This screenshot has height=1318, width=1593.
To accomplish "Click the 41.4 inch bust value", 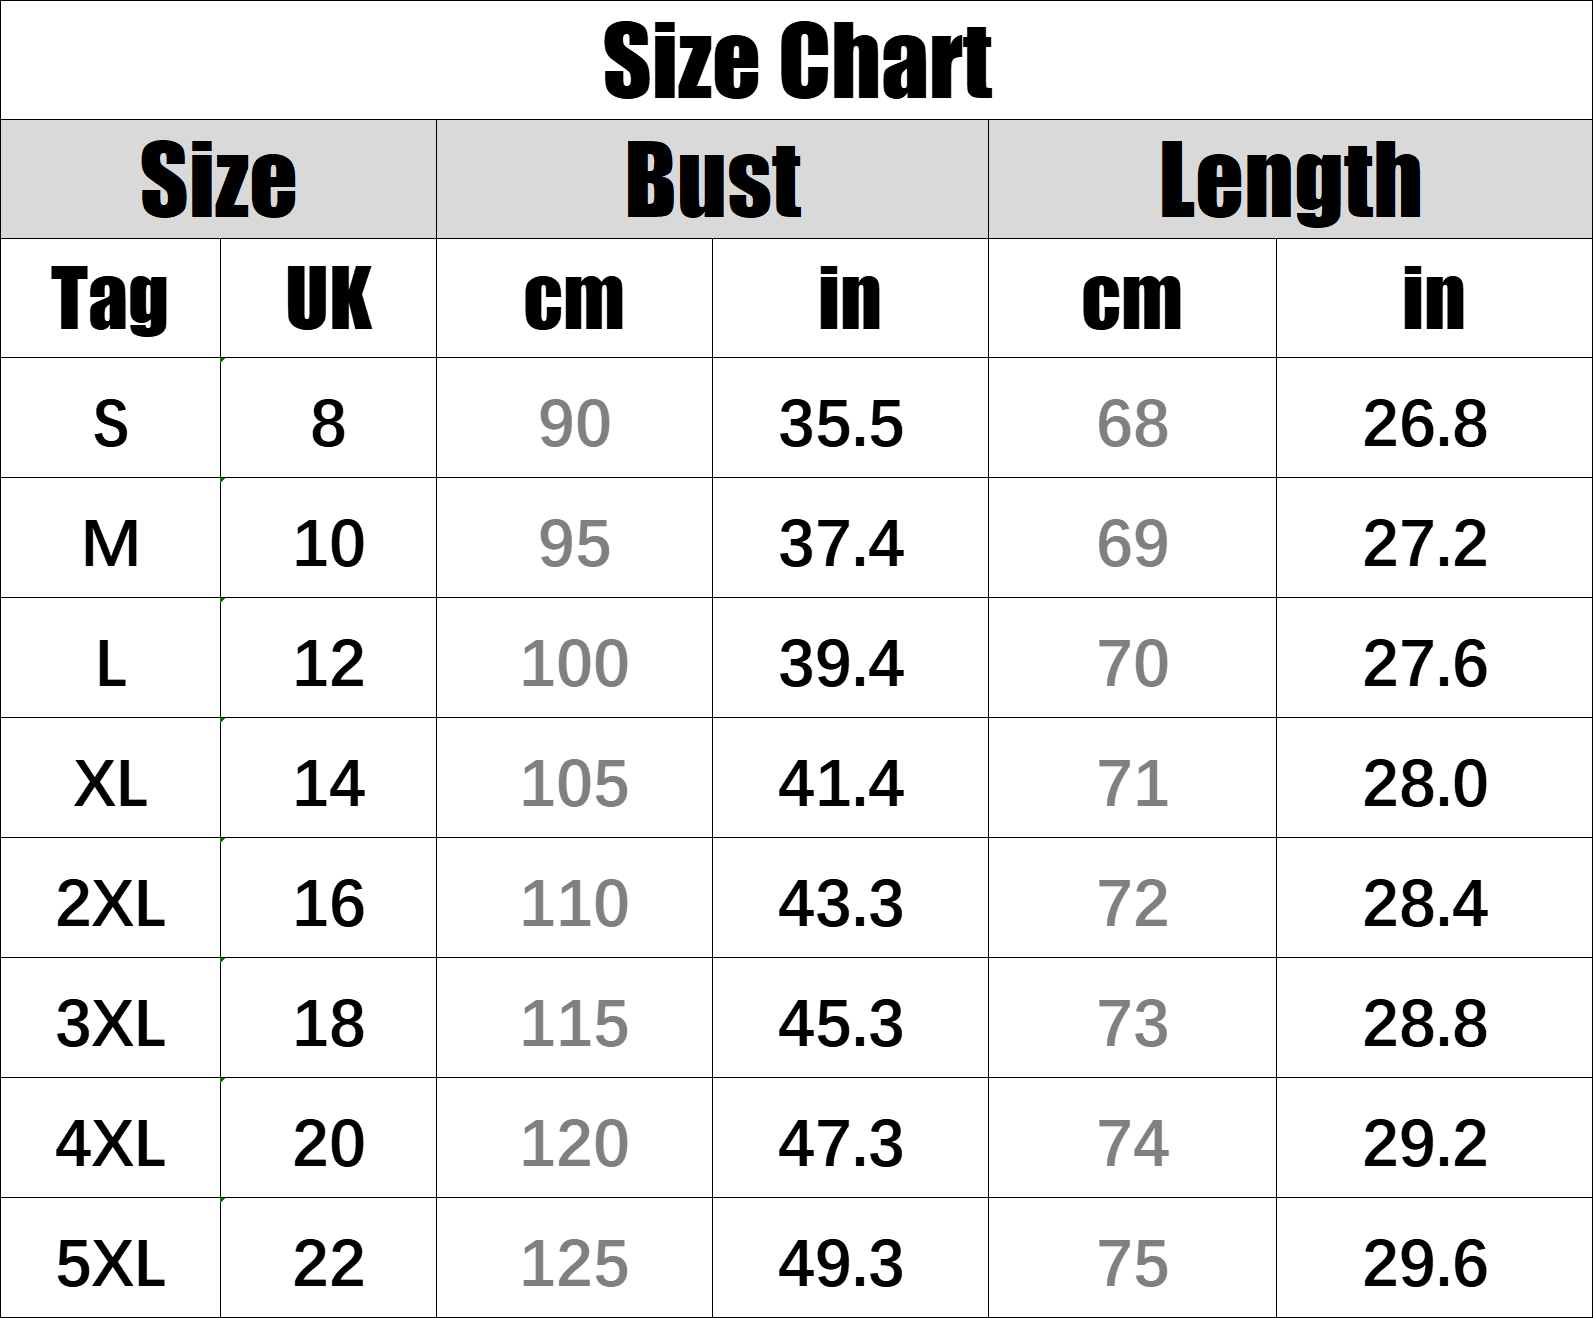I will tap(841, 783).
